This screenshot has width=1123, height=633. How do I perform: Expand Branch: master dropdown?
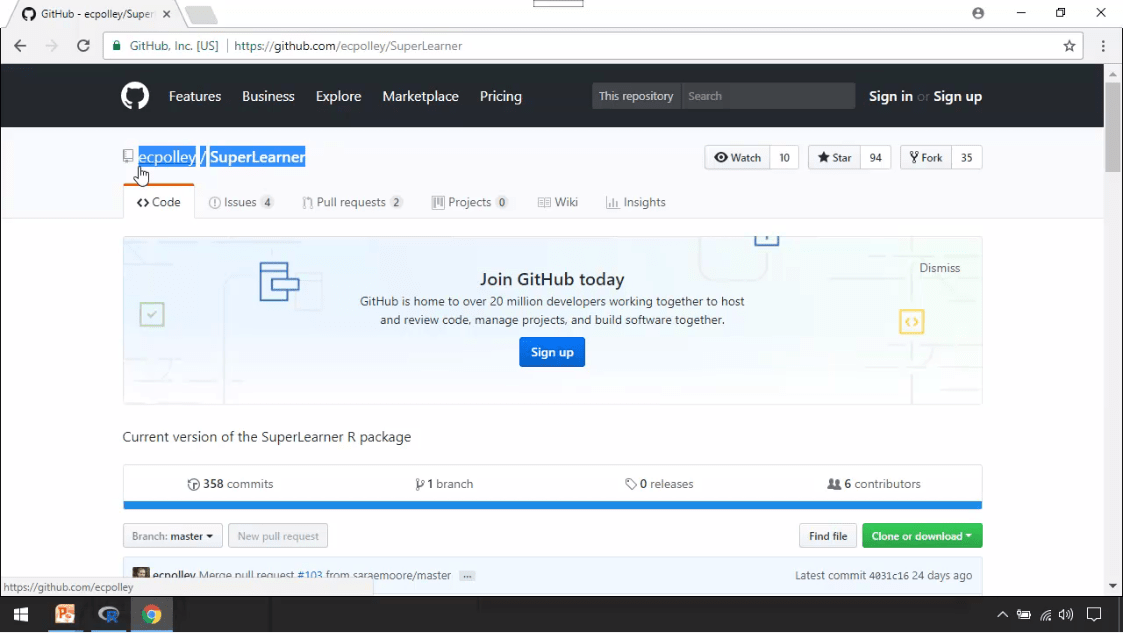(x=173, y=536)
